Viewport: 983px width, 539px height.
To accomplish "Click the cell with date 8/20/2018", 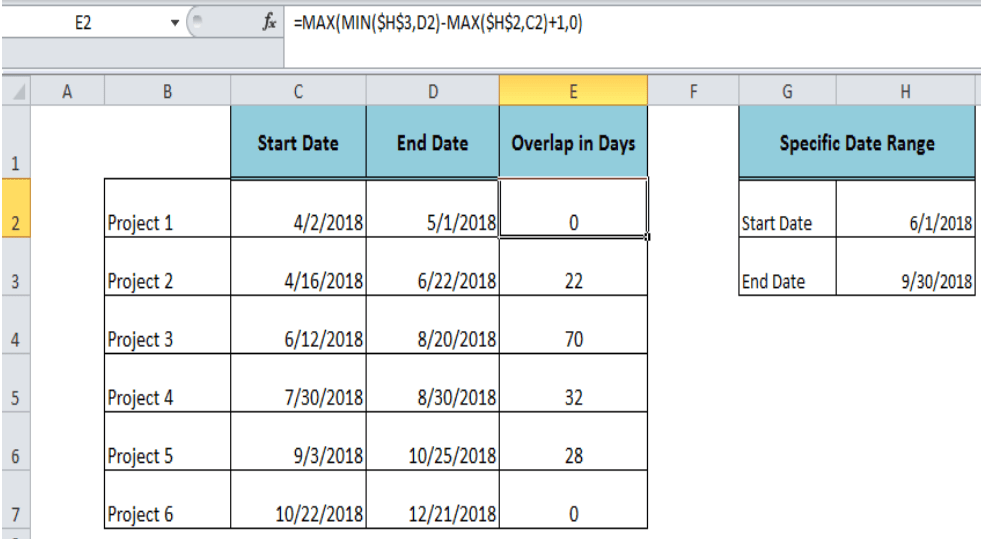I will (433, 325).
